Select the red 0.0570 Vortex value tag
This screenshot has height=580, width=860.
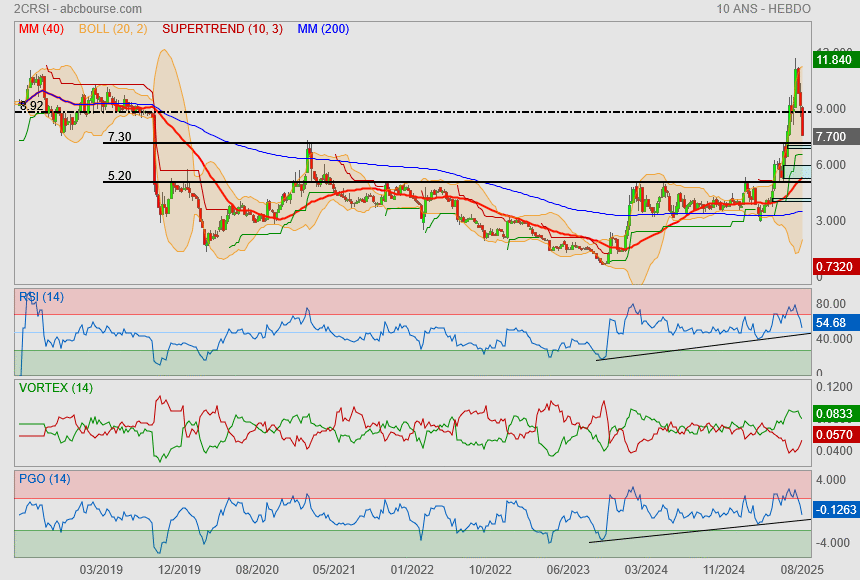tap(833, 435)
